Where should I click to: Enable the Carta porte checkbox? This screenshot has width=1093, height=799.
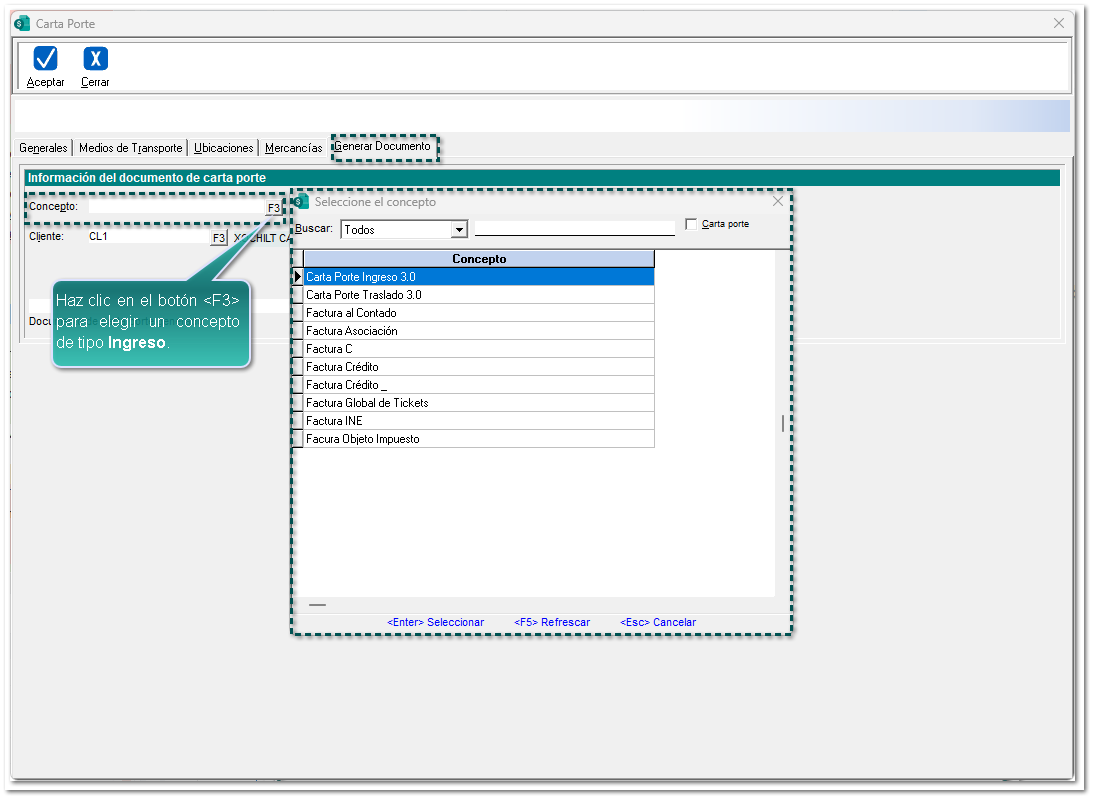click(691, 224)
